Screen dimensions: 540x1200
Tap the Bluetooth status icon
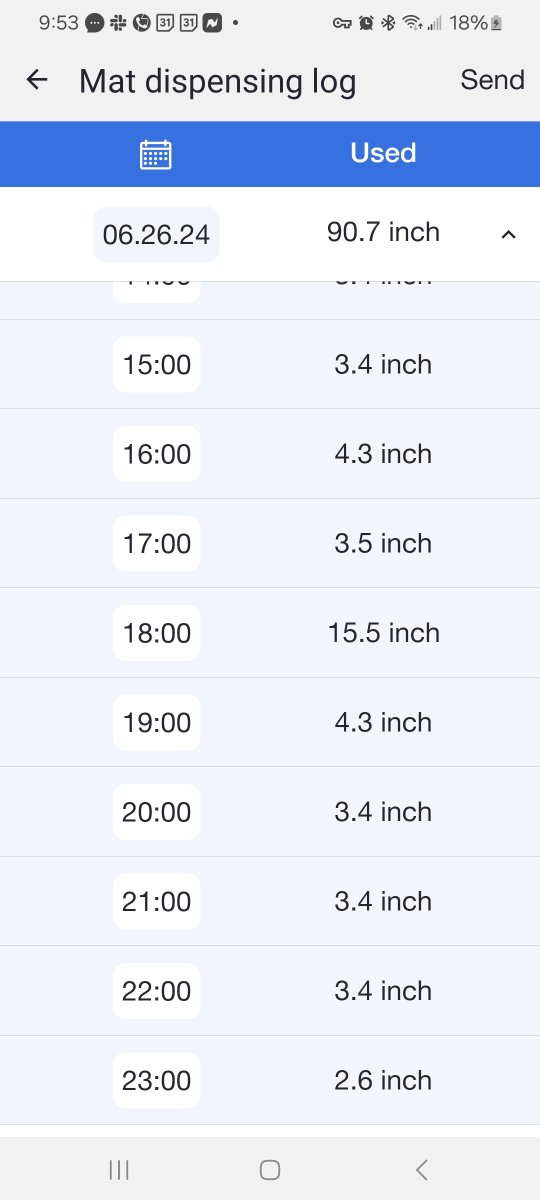tap(389, 22)
